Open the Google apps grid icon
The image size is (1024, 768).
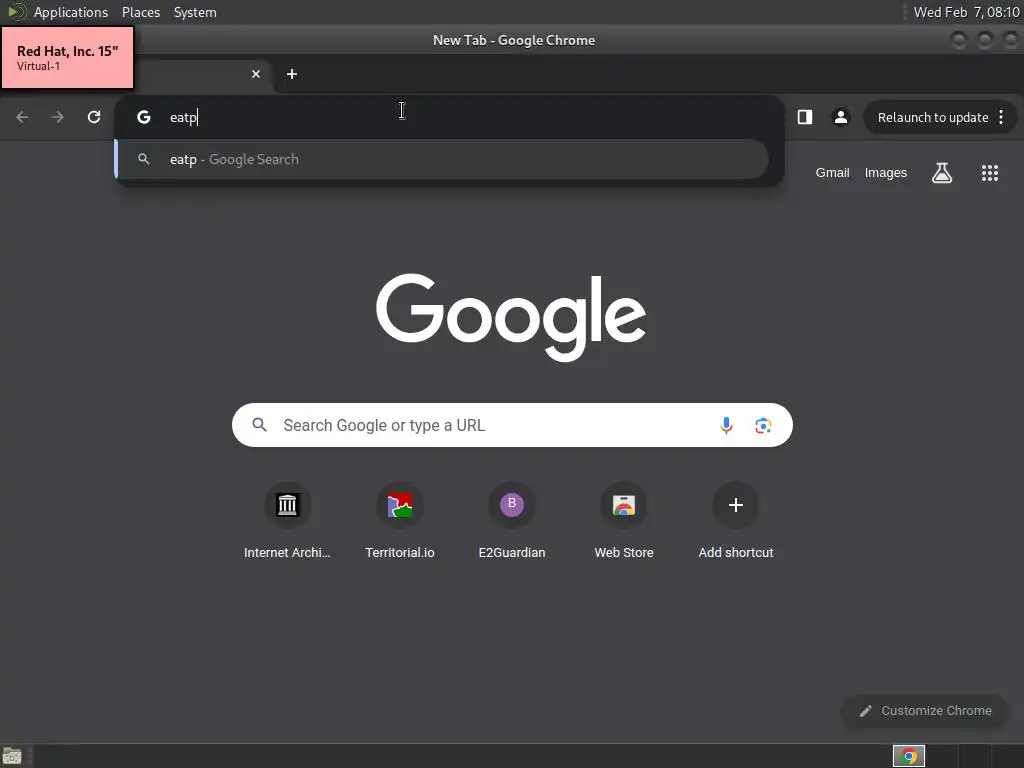coord(989,172)
